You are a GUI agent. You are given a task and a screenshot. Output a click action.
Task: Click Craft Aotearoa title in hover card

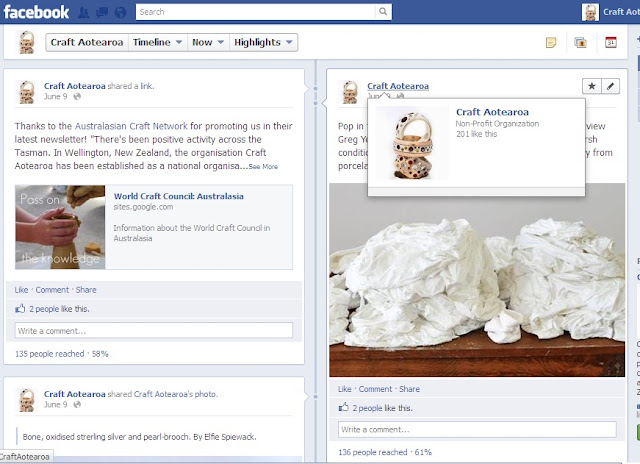coord(492,112)
